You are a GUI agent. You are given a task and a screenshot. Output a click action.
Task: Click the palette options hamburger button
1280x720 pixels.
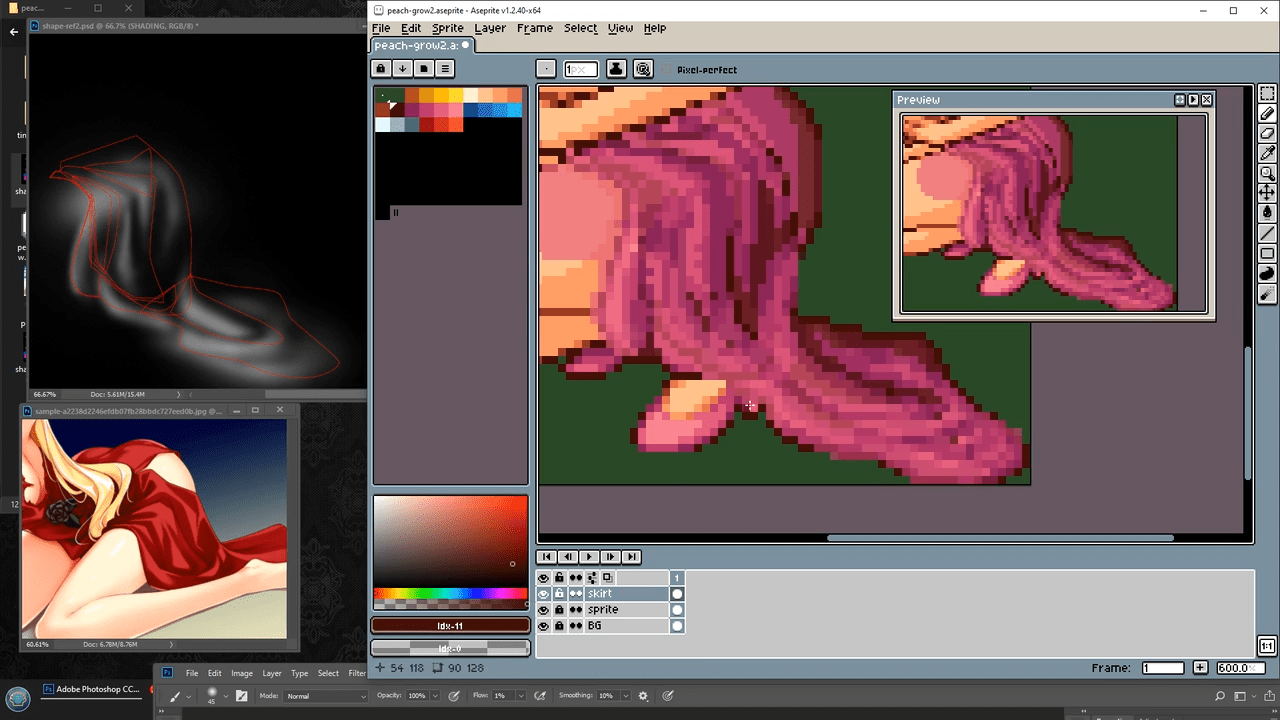pyautogui.click(x=445, y=69)
